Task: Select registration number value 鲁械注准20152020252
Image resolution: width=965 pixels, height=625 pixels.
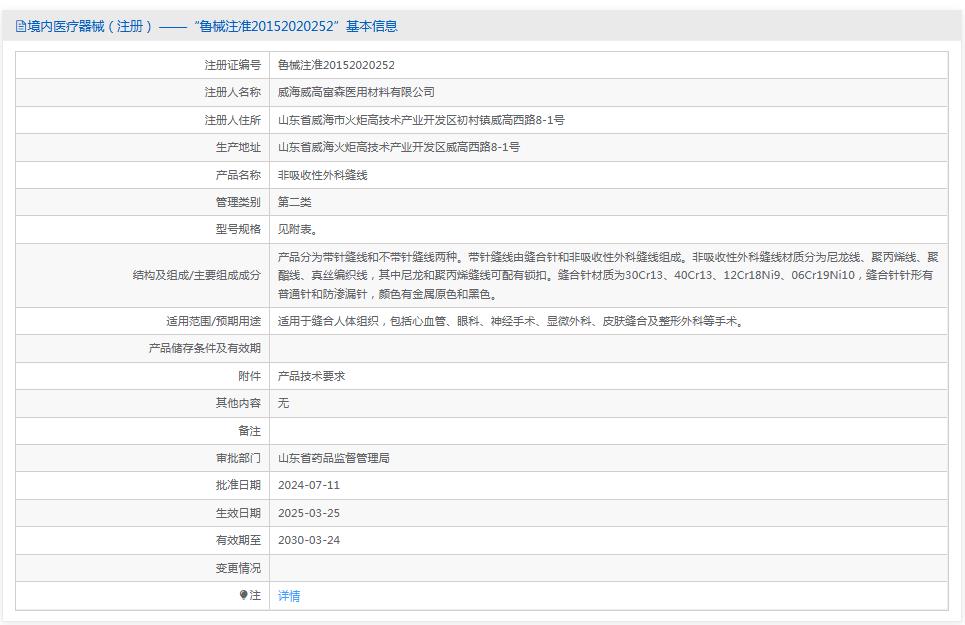Action: click(336, 65)
